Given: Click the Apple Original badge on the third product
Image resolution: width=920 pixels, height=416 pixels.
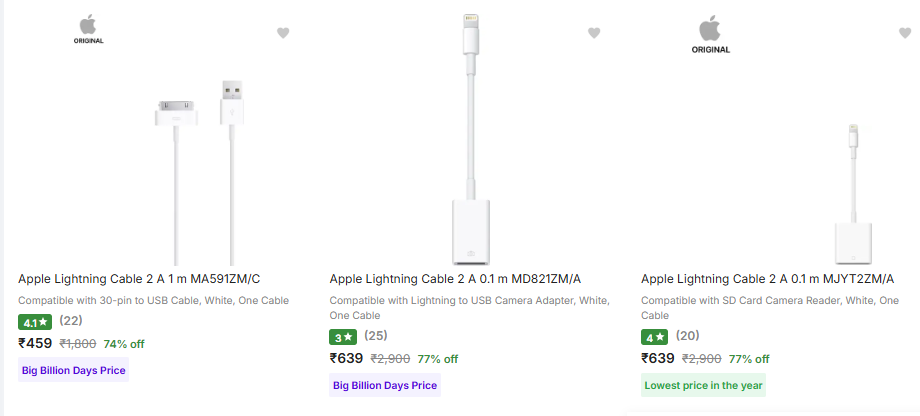Looking at the screenshot, I should [x=710, y=35].
